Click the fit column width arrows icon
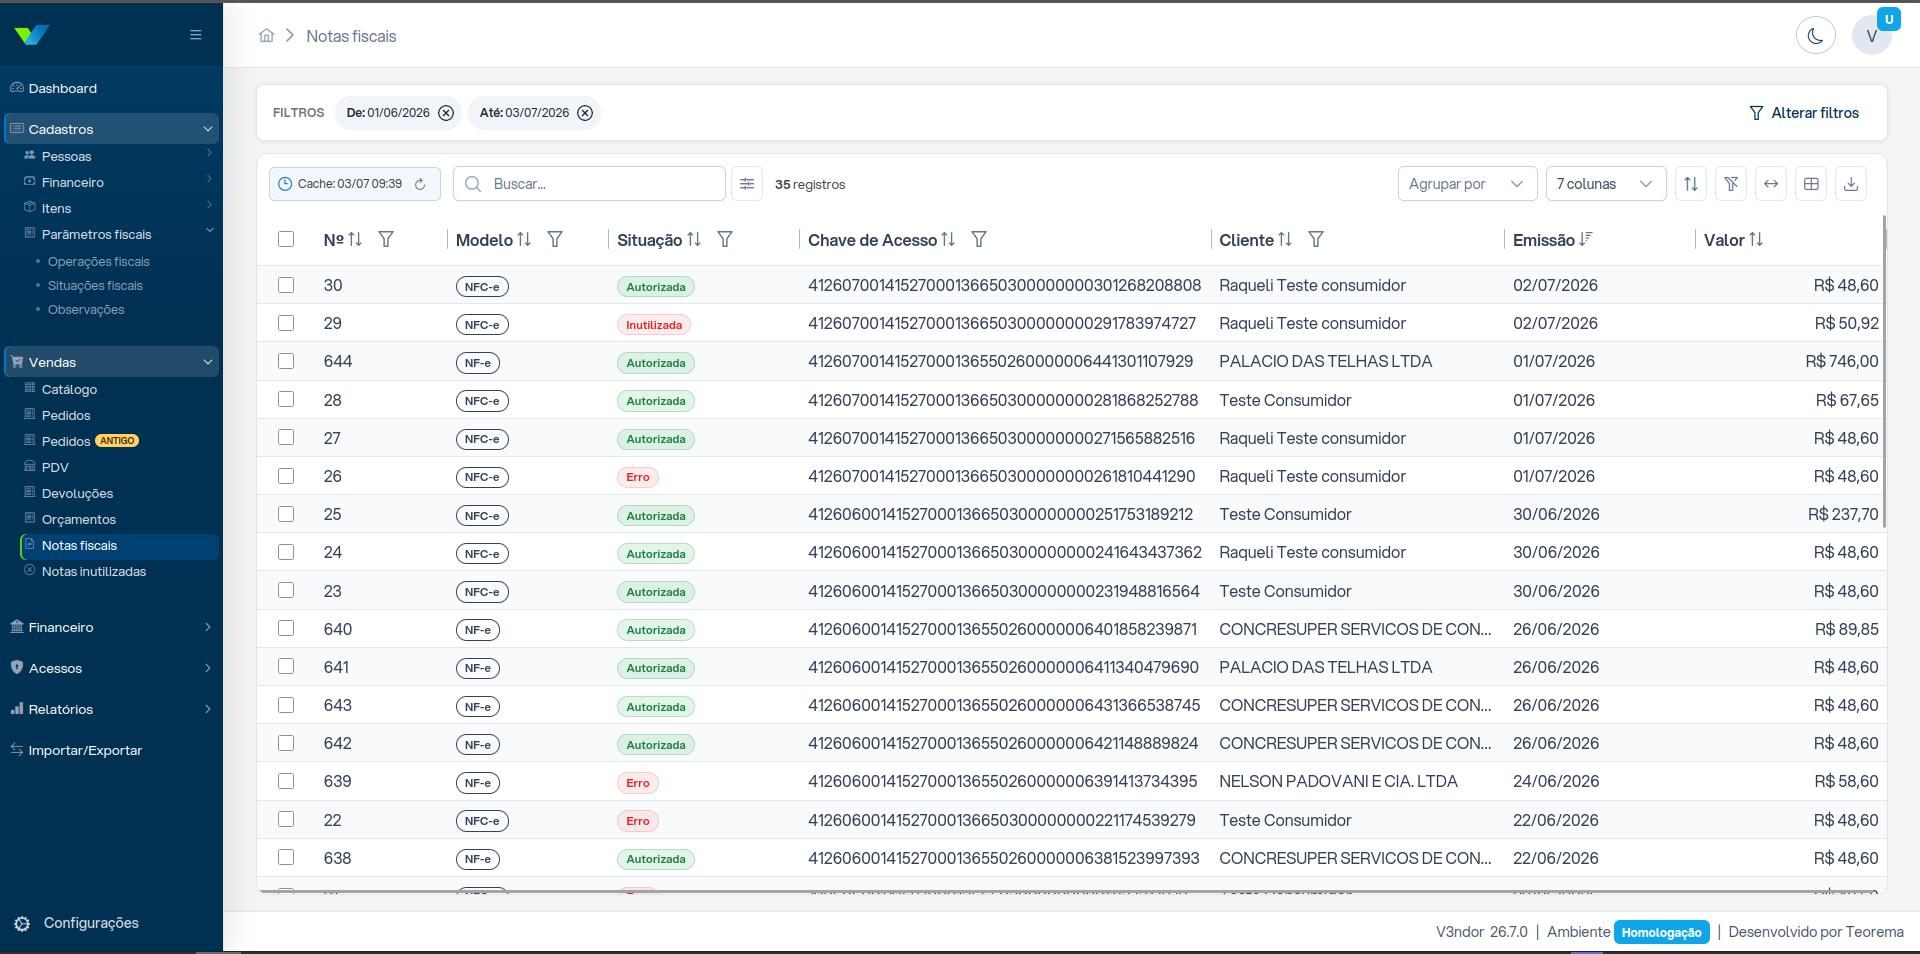Screen dimensions: 1920x954 [1771, 184]
